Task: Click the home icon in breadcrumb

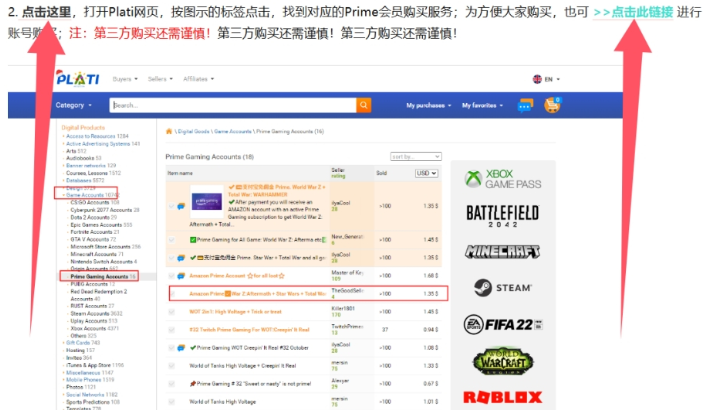Action: point(169,131)
